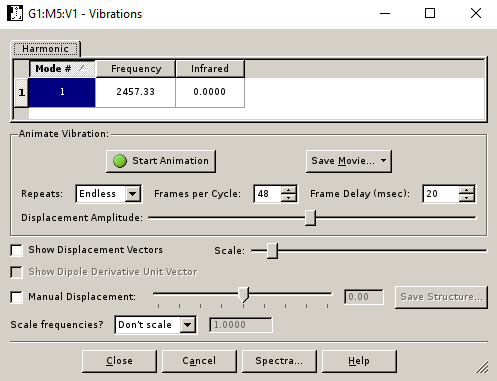497x381 pixels.
Task: Click the green Start Animation button
Action: point(161,161)
